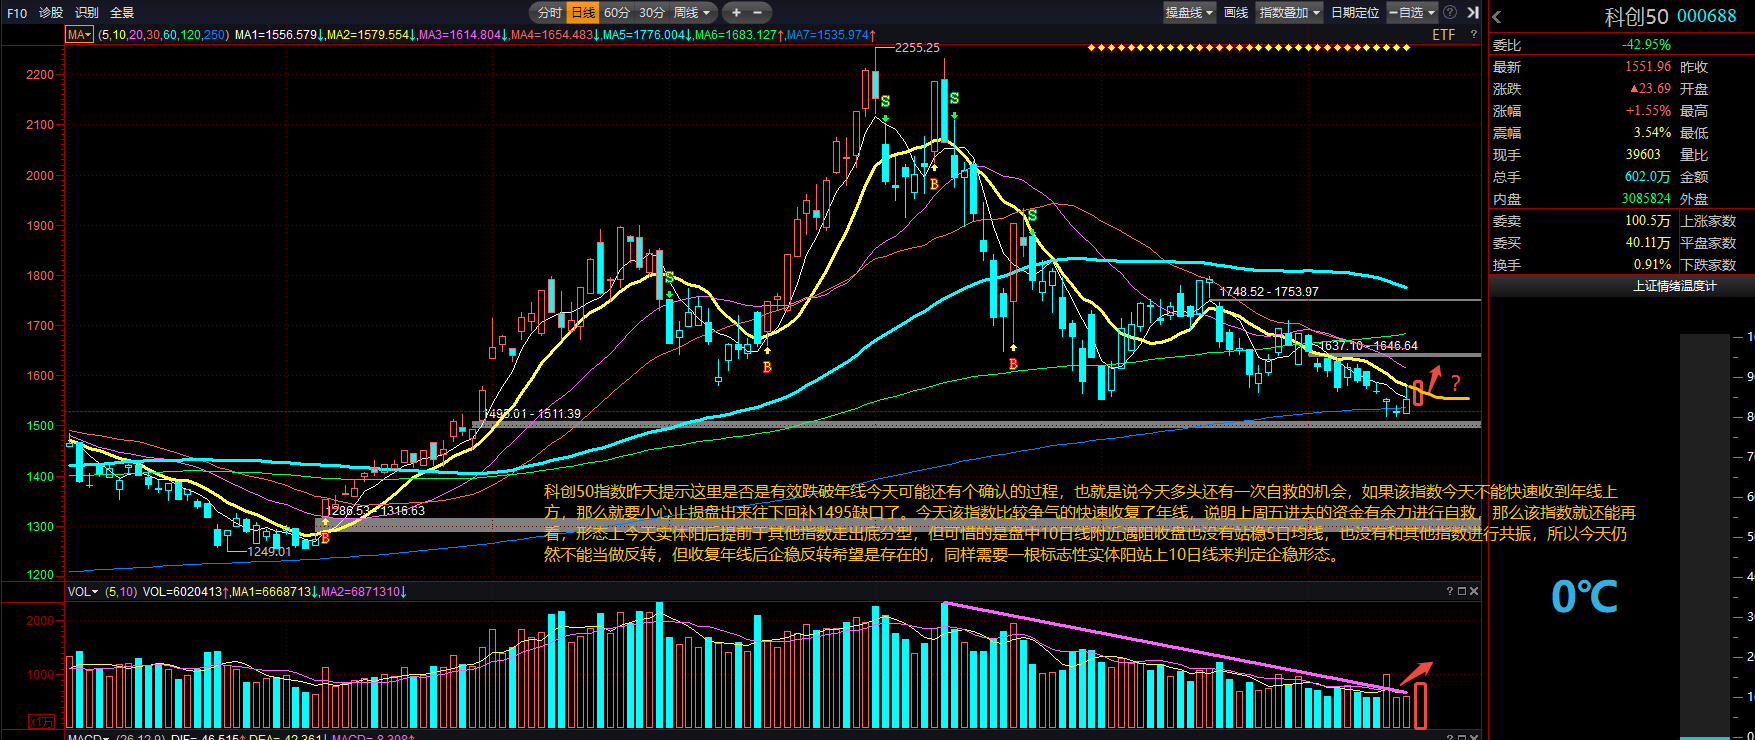This screenshot has width=1755, height=740.
Task: Close the VOL indicator panel
Action: pos(1473,592)
